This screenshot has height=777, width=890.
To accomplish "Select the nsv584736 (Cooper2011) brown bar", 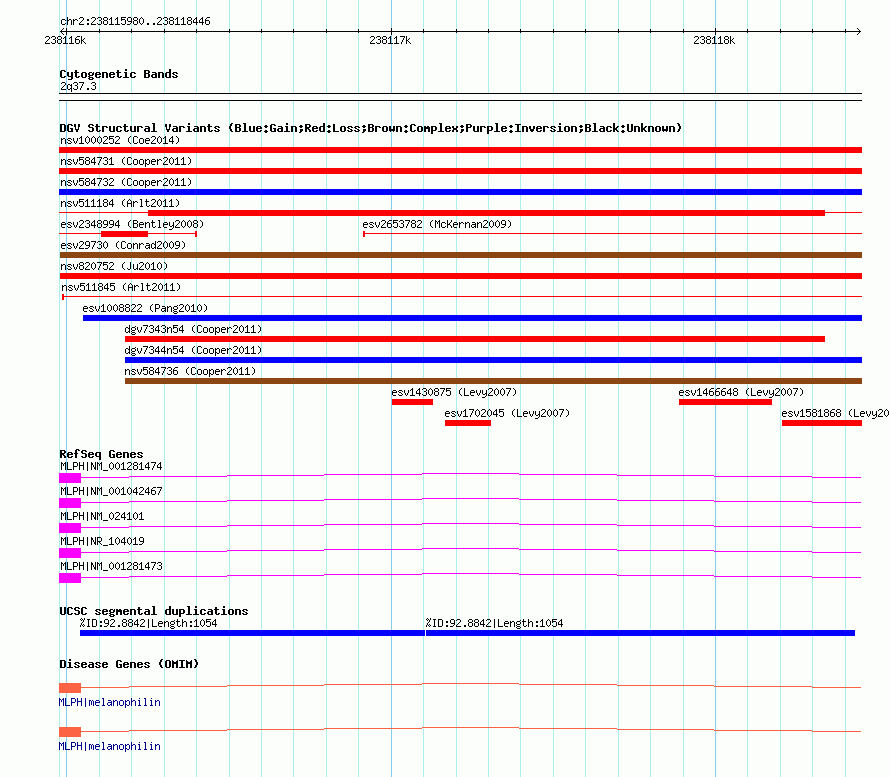I will [x=493, y=381].
